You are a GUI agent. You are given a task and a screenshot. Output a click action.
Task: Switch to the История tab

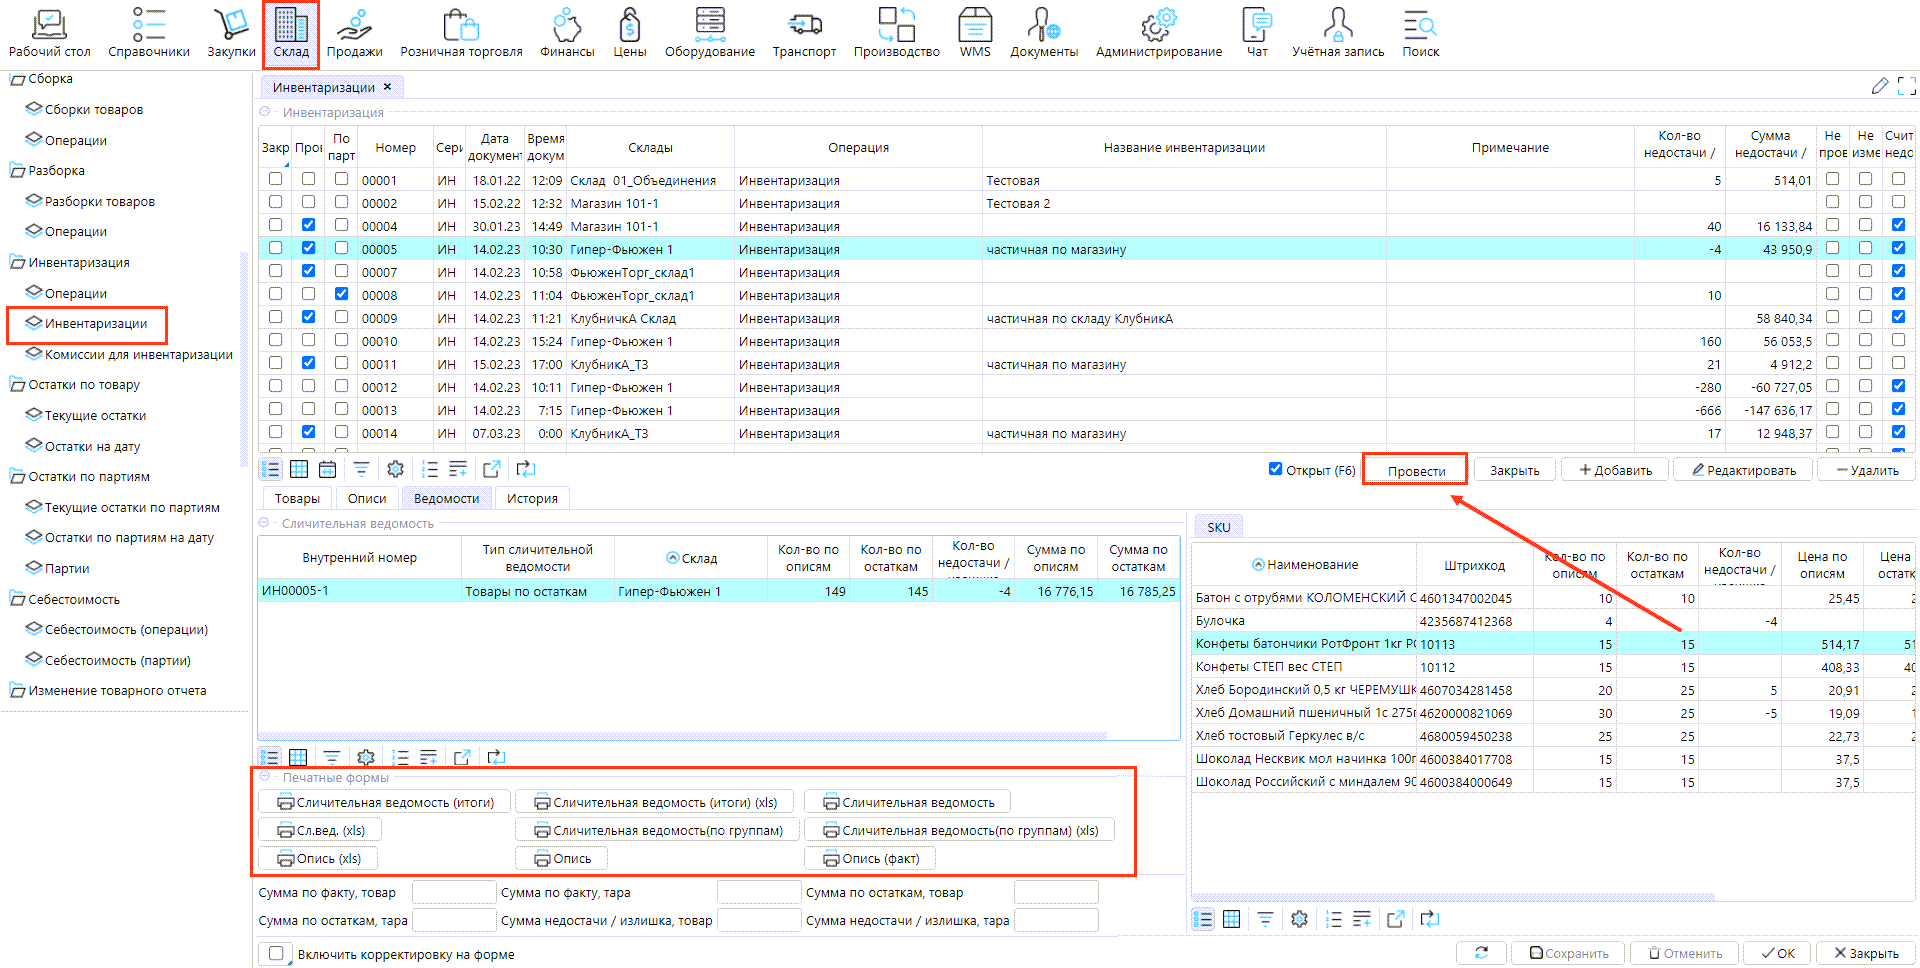[x=531, y=498]
